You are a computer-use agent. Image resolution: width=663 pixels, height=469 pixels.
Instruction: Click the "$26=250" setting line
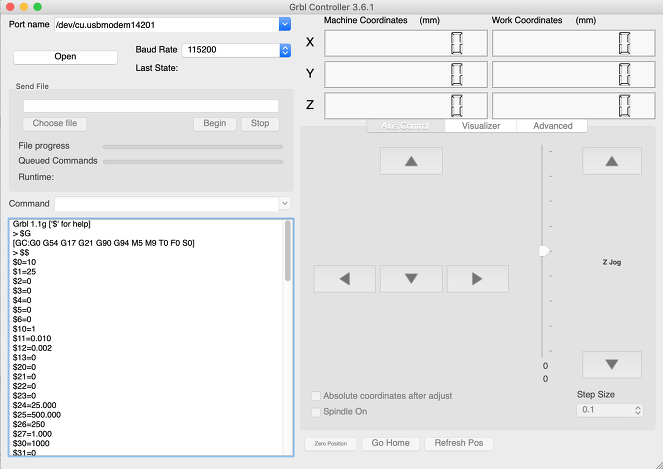click(x=29, y=425)
